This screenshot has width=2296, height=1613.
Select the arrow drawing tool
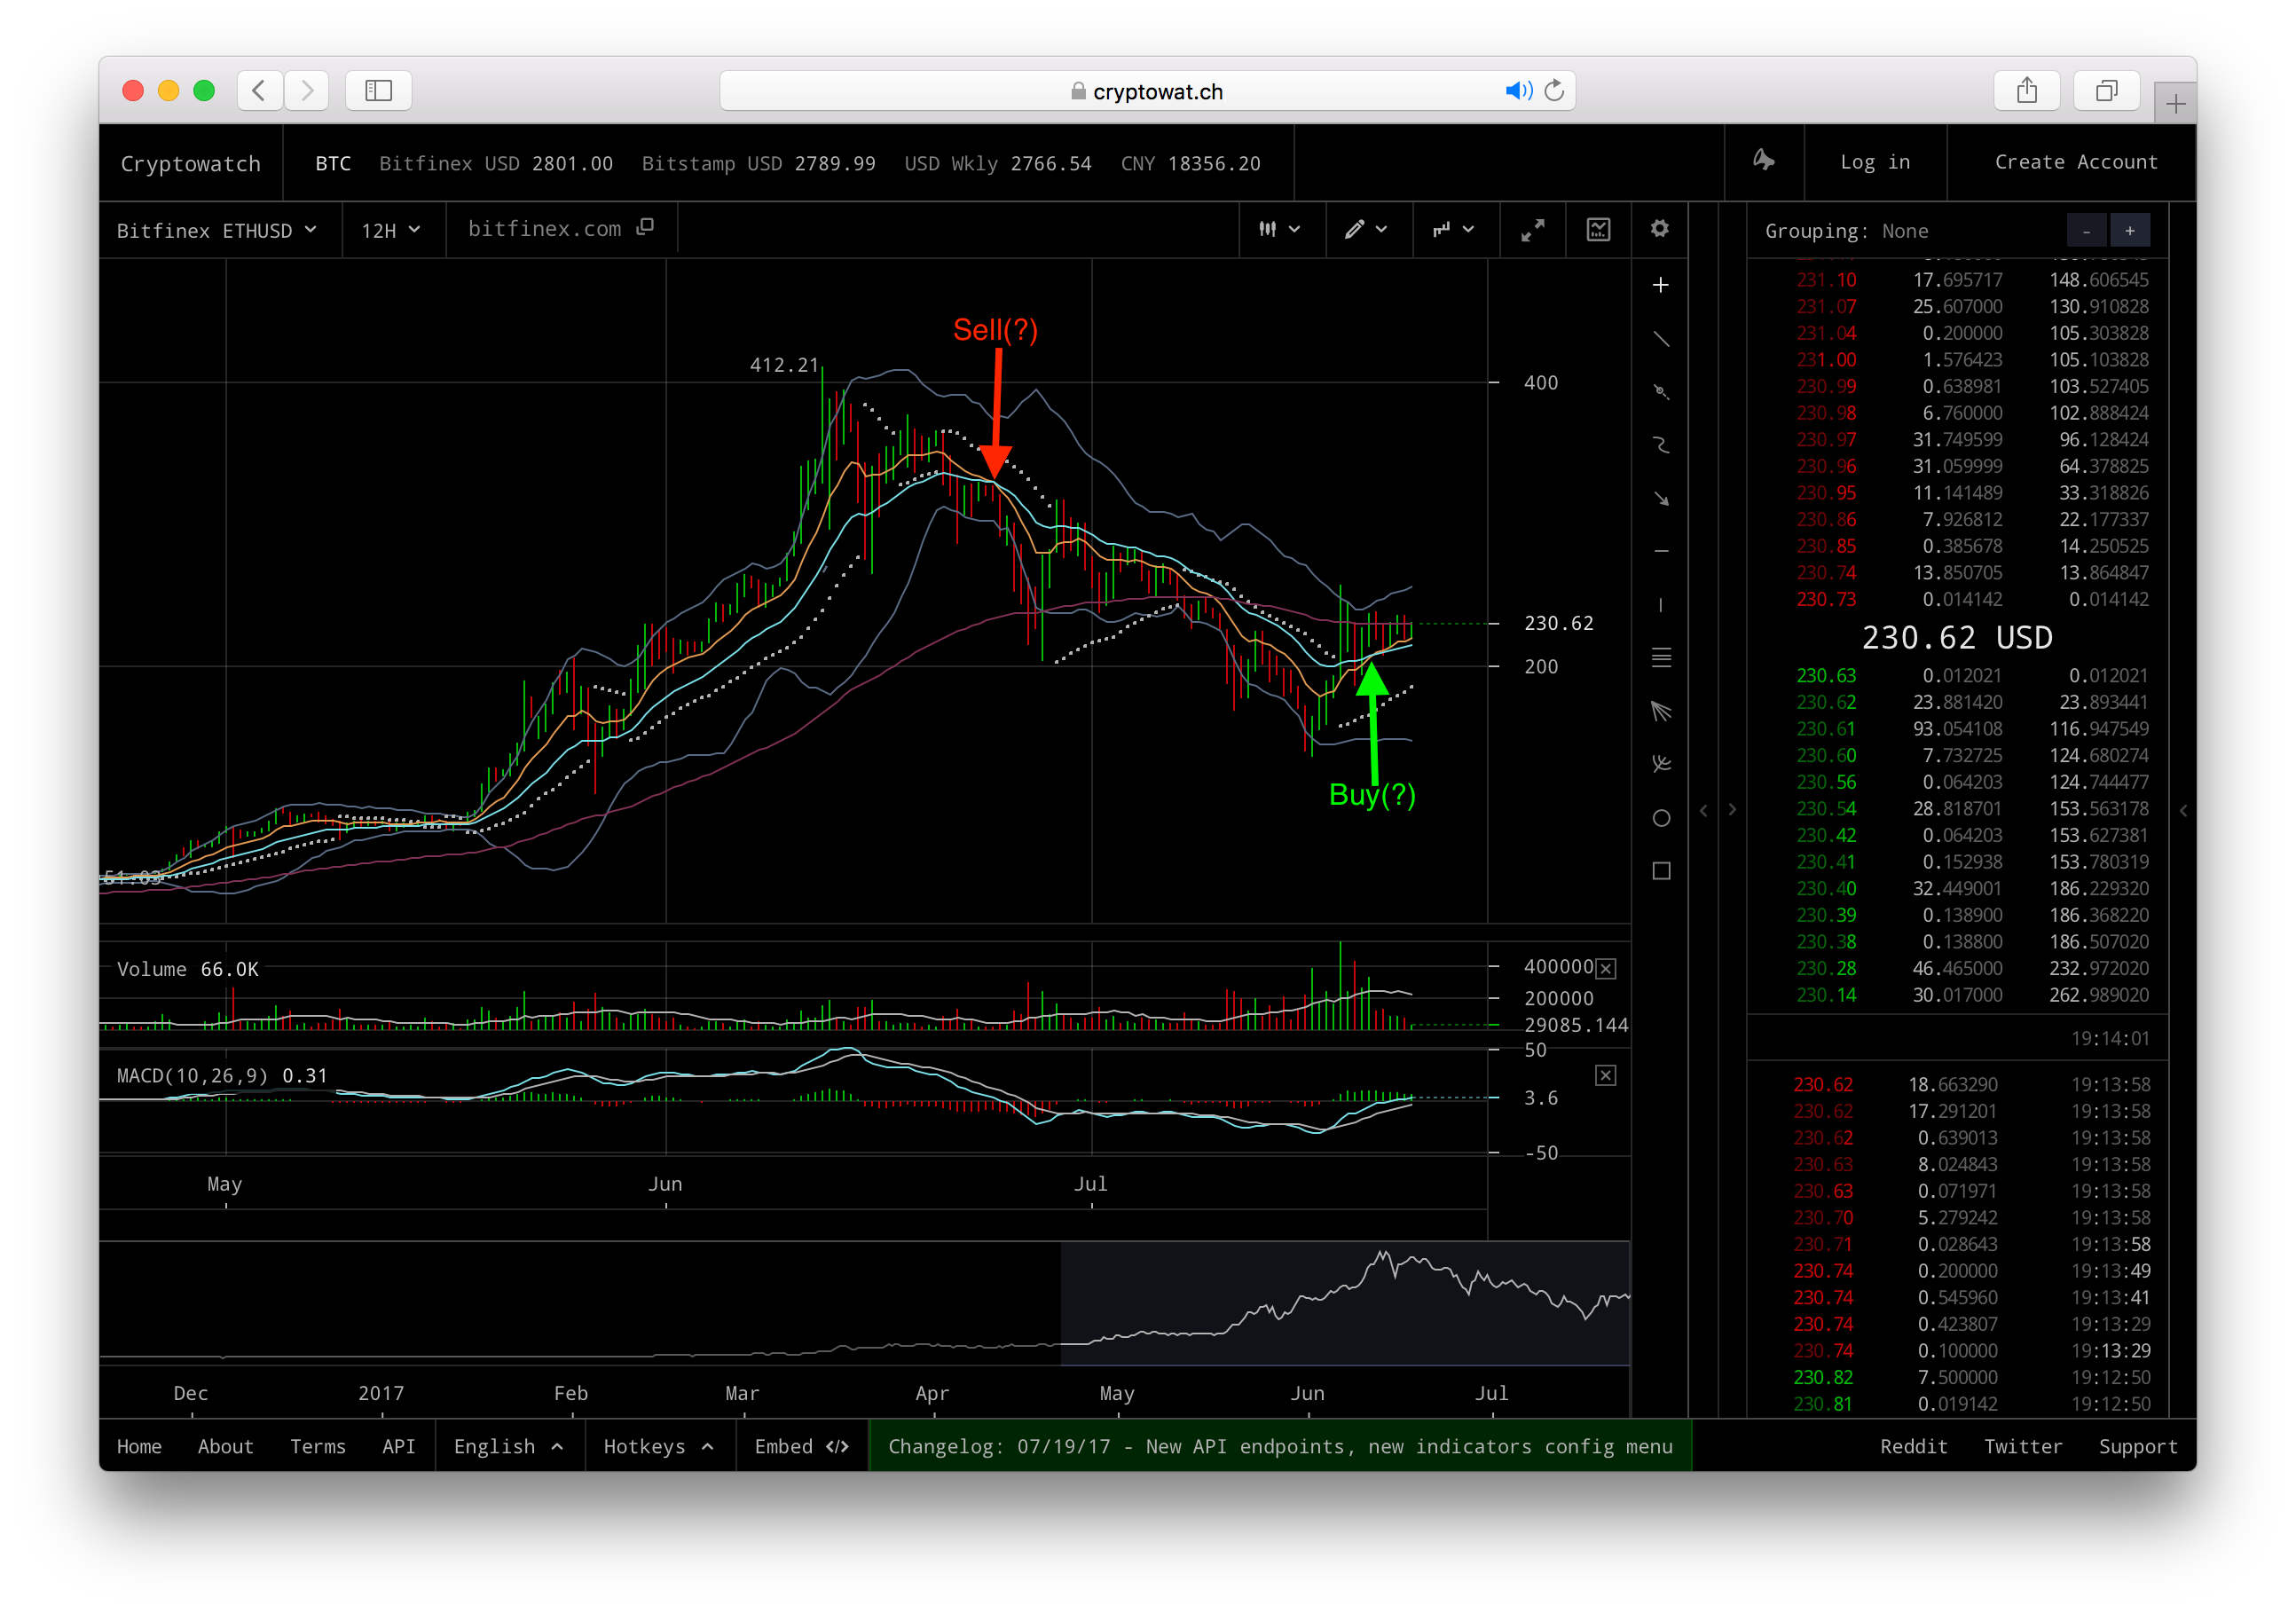[1660, 498]
